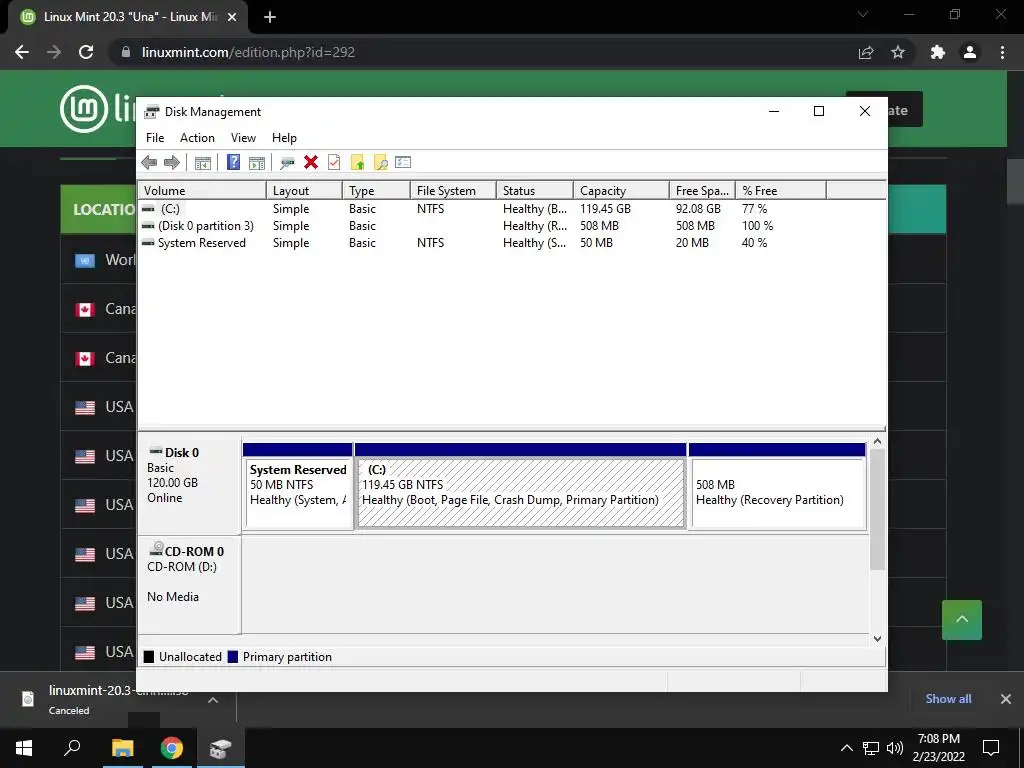Viewport: 1024px width, 768px height.
Task: Click the Chrome taskbar icon
Action: tap(172, 748)
